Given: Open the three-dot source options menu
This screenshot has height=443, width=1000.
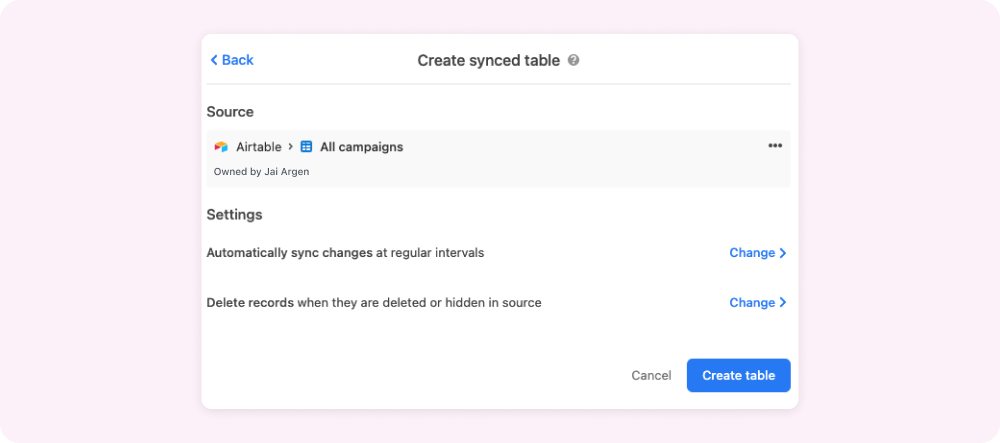Looking at the screenshot, I should tap(775, 146).
